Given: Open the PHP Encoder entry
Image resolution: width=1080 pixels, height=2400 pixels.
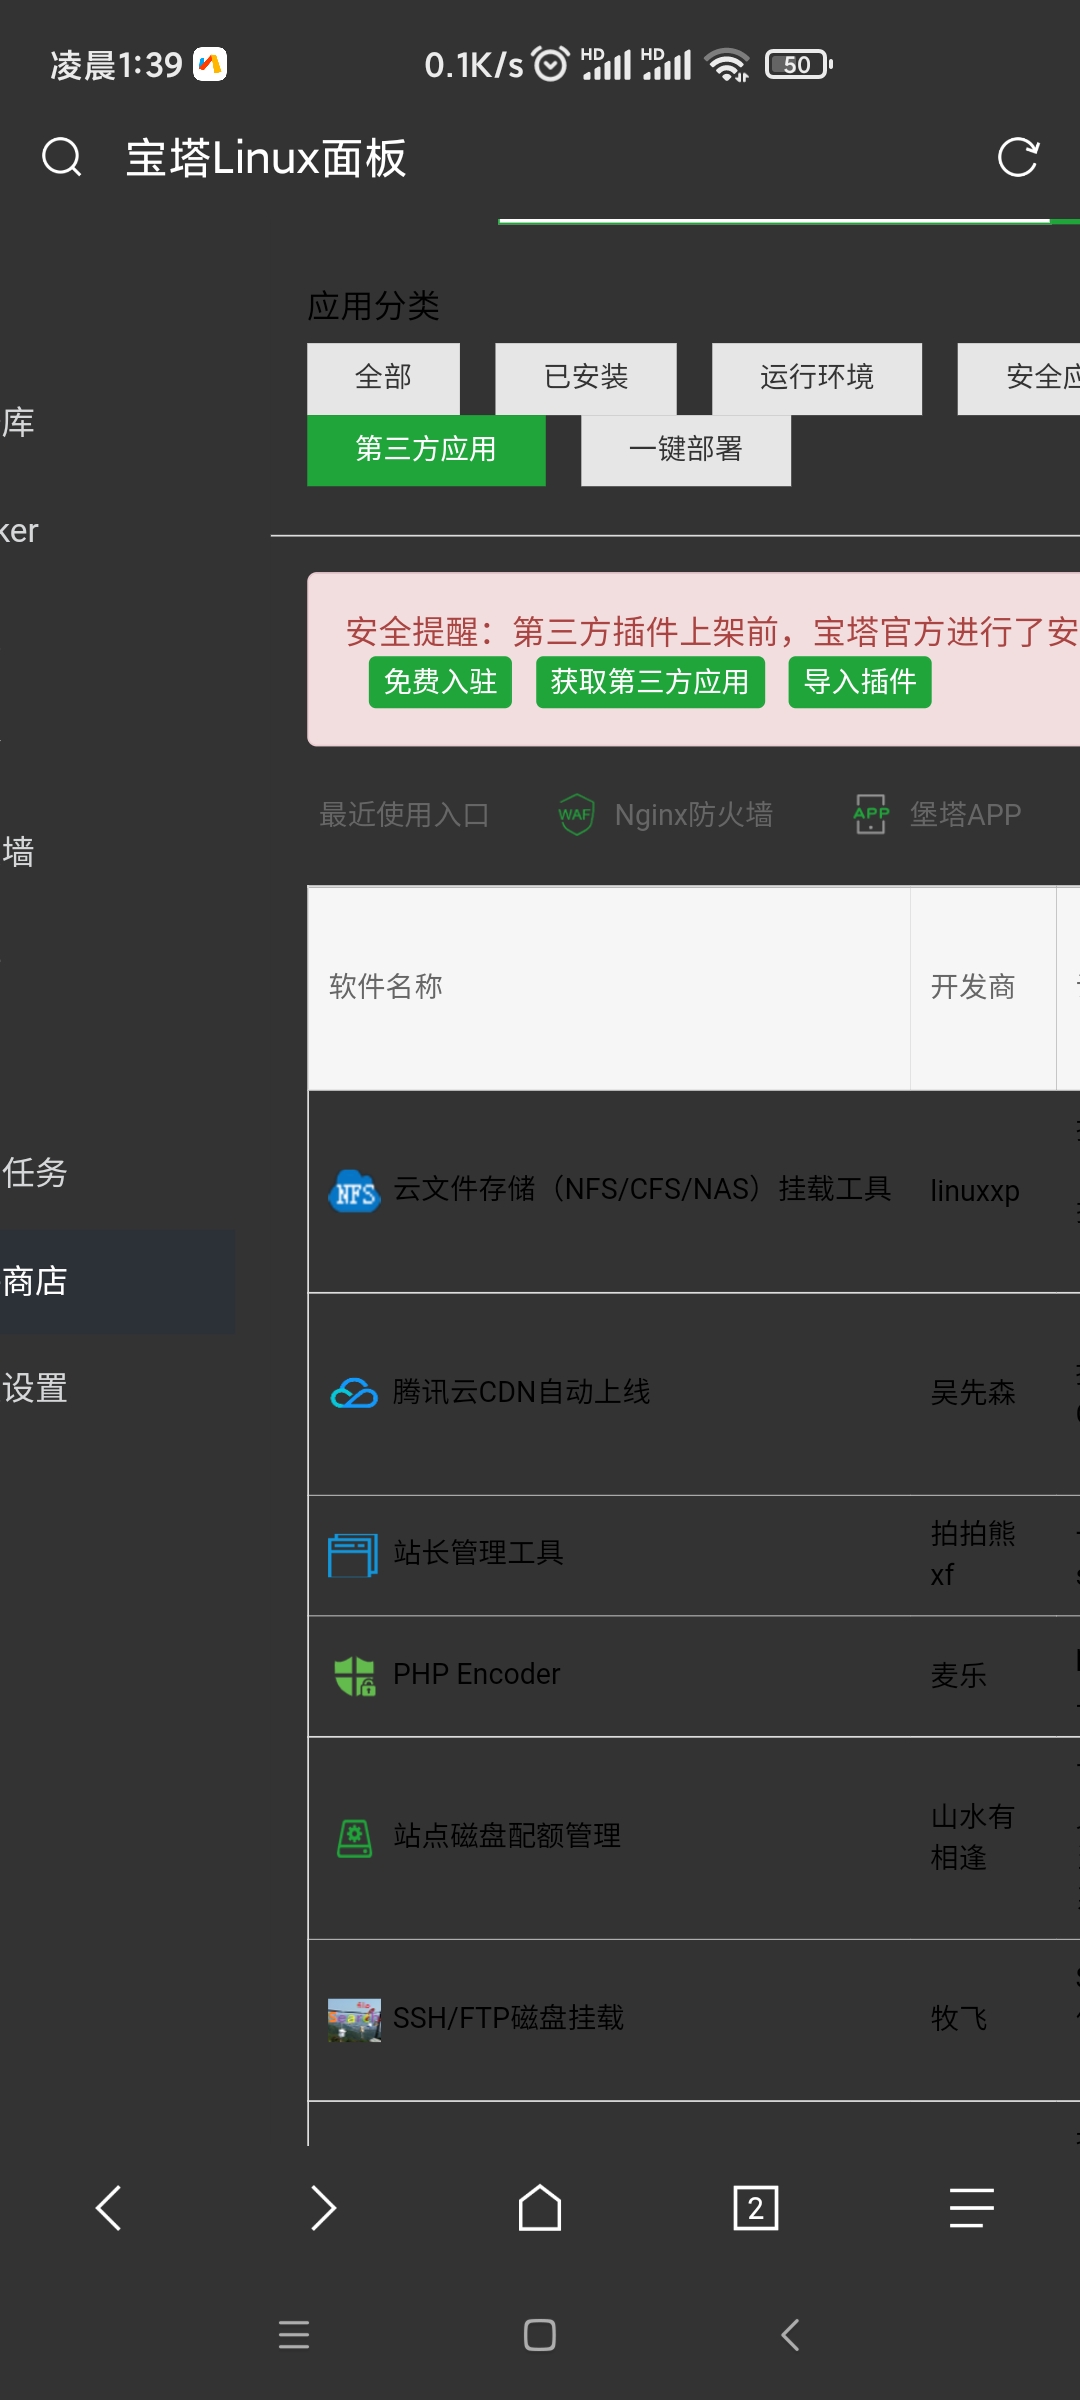Looking at the screenshot, I should pos(476,1674).
